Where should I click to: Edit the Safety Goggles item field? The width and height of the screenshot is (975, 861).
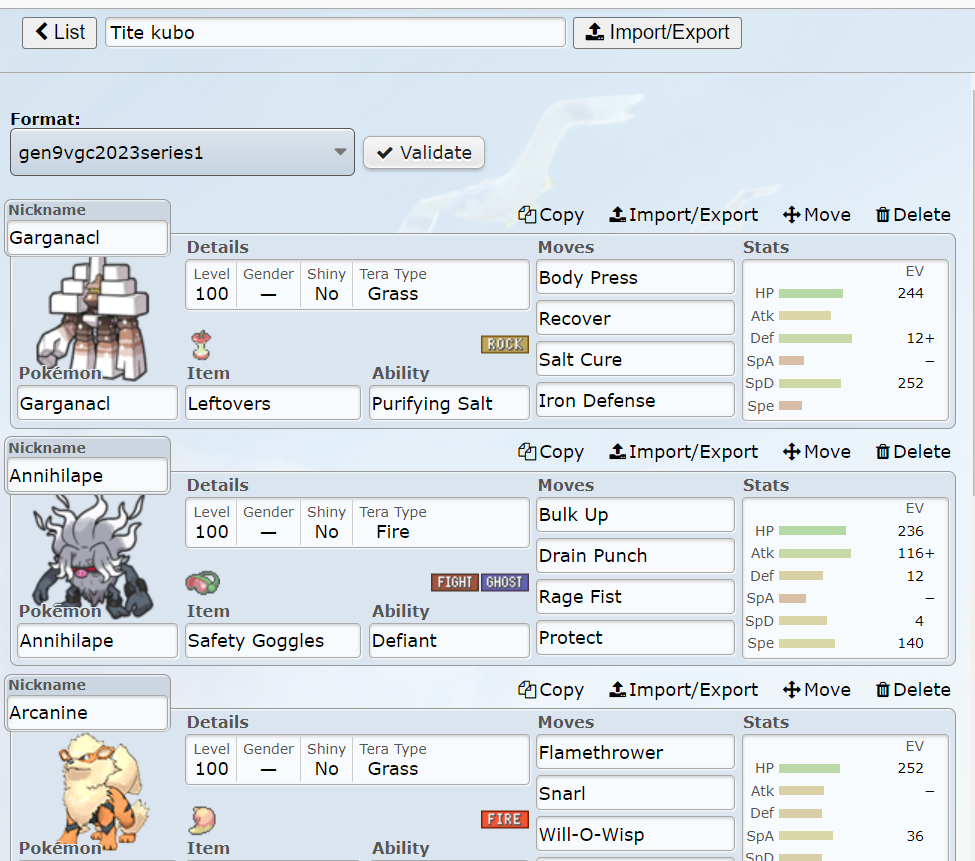point(273,641)
